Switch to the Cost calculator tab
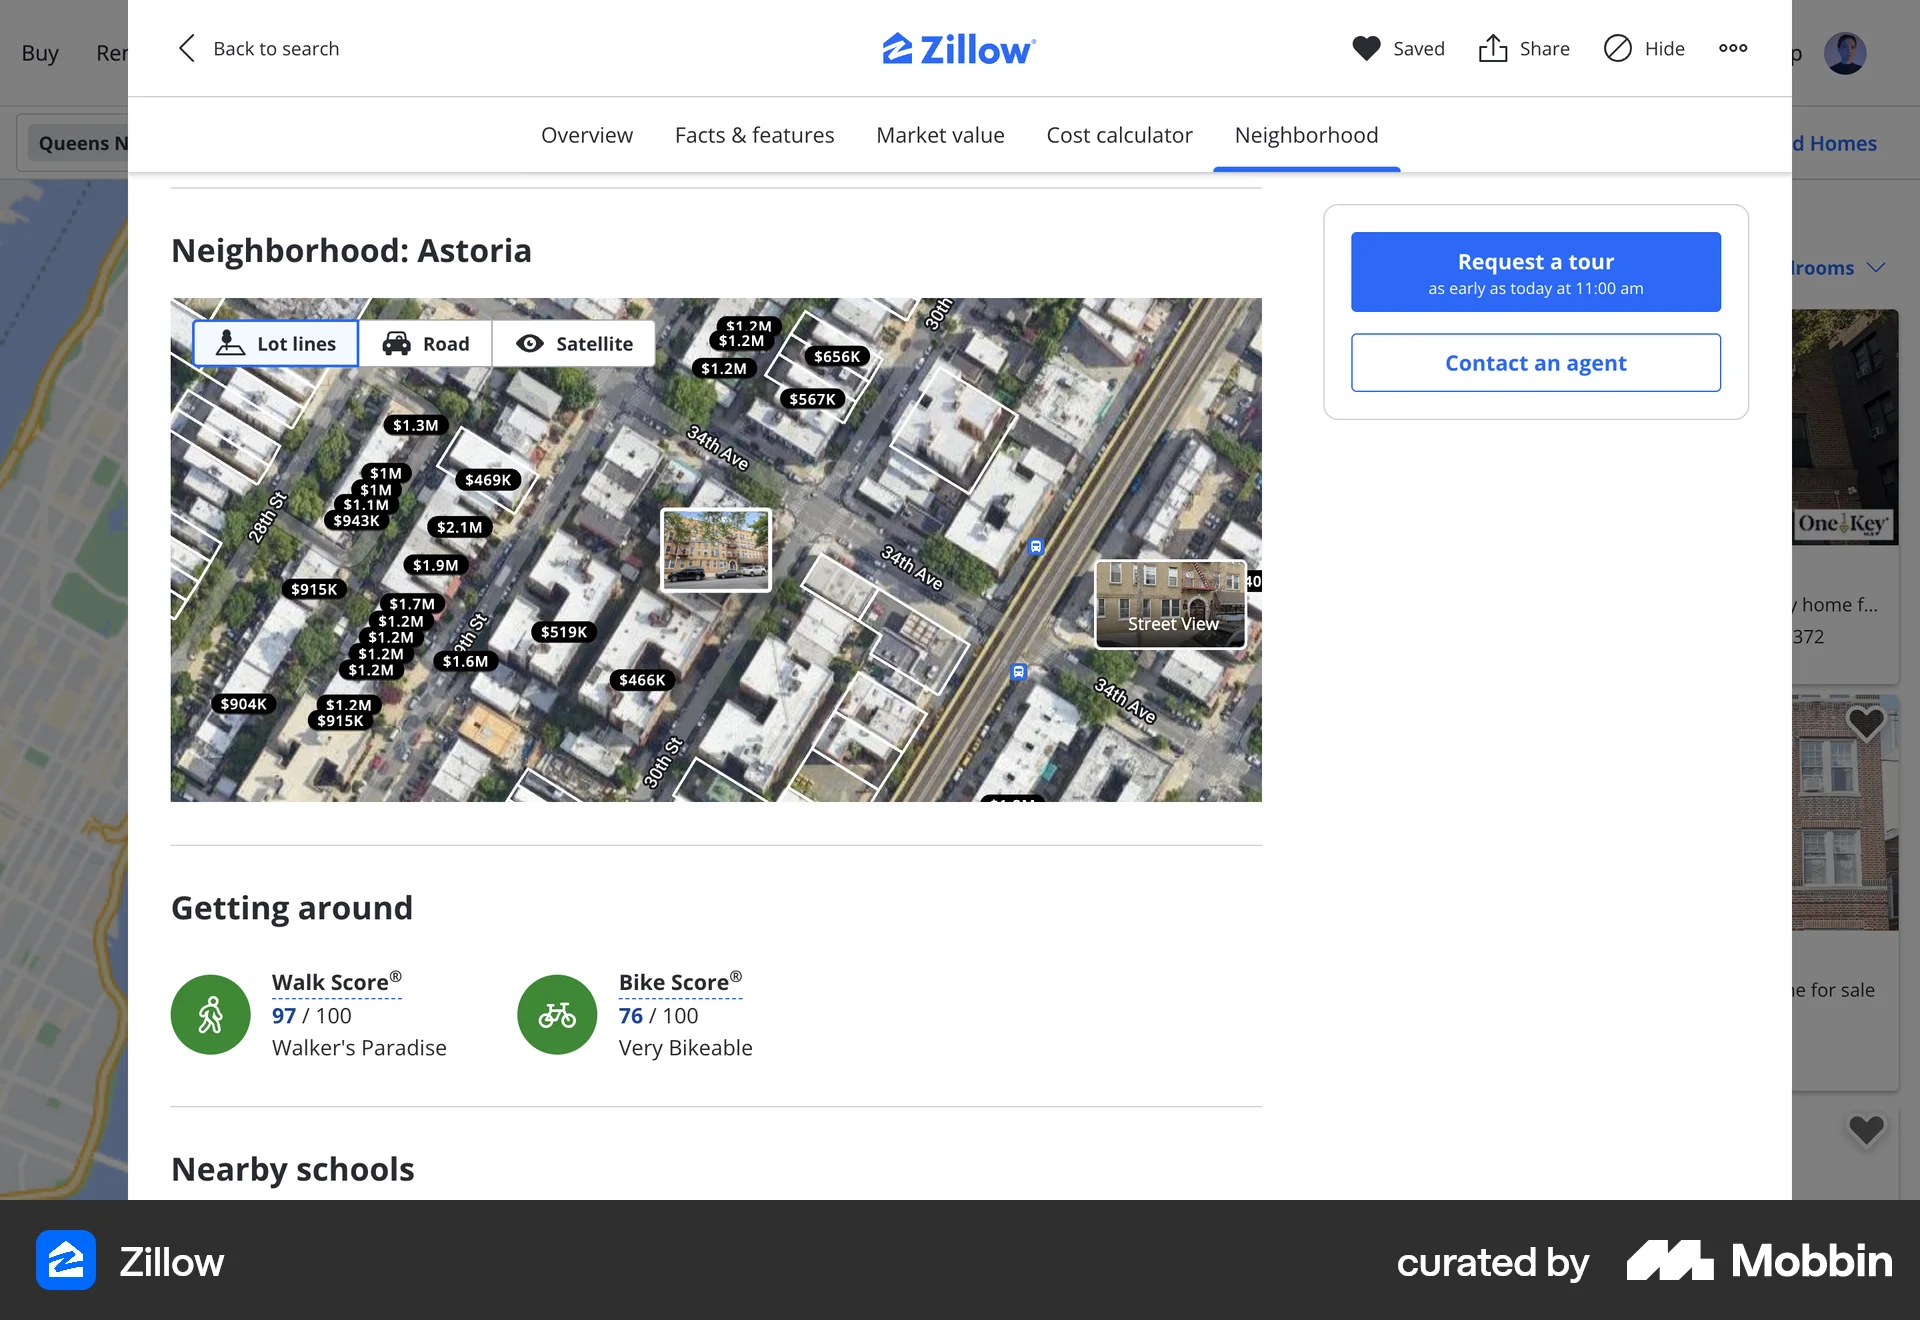 [x=1119, y=135]
